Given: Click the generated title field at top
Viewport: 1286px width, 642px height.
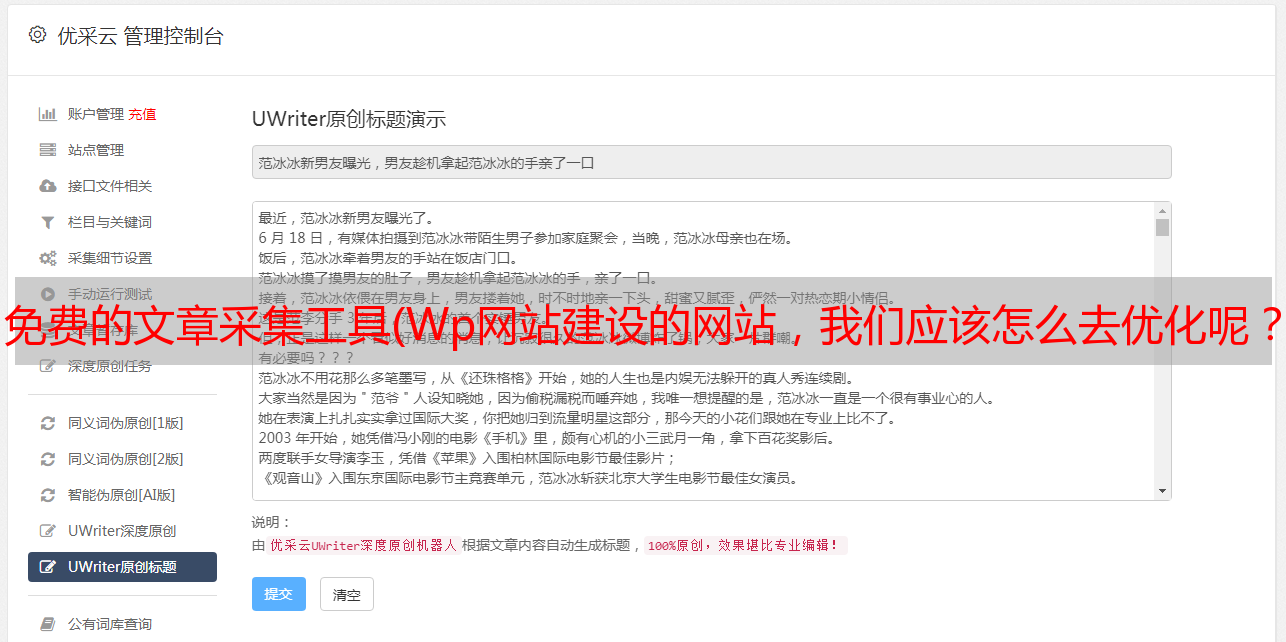Looking at the screenshot, I should (x=711, y=162).
